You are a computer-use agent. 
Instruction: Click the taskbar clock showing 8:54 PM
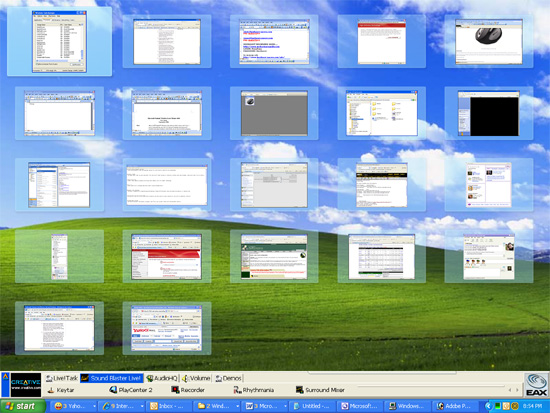point(532,406)
